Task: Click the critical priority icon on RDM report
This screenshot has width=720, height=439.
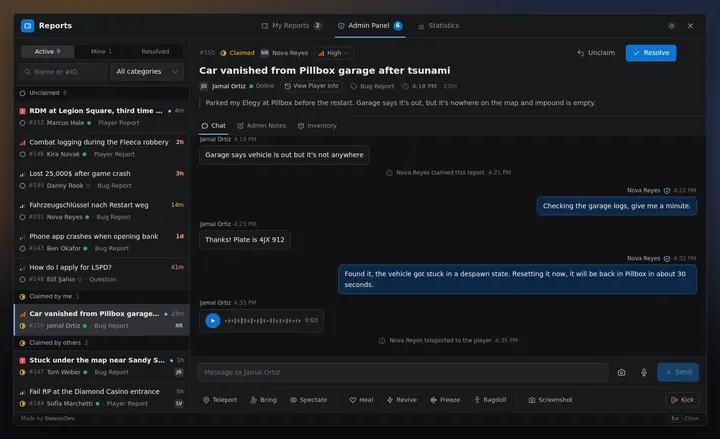Action: click(22, 111)
